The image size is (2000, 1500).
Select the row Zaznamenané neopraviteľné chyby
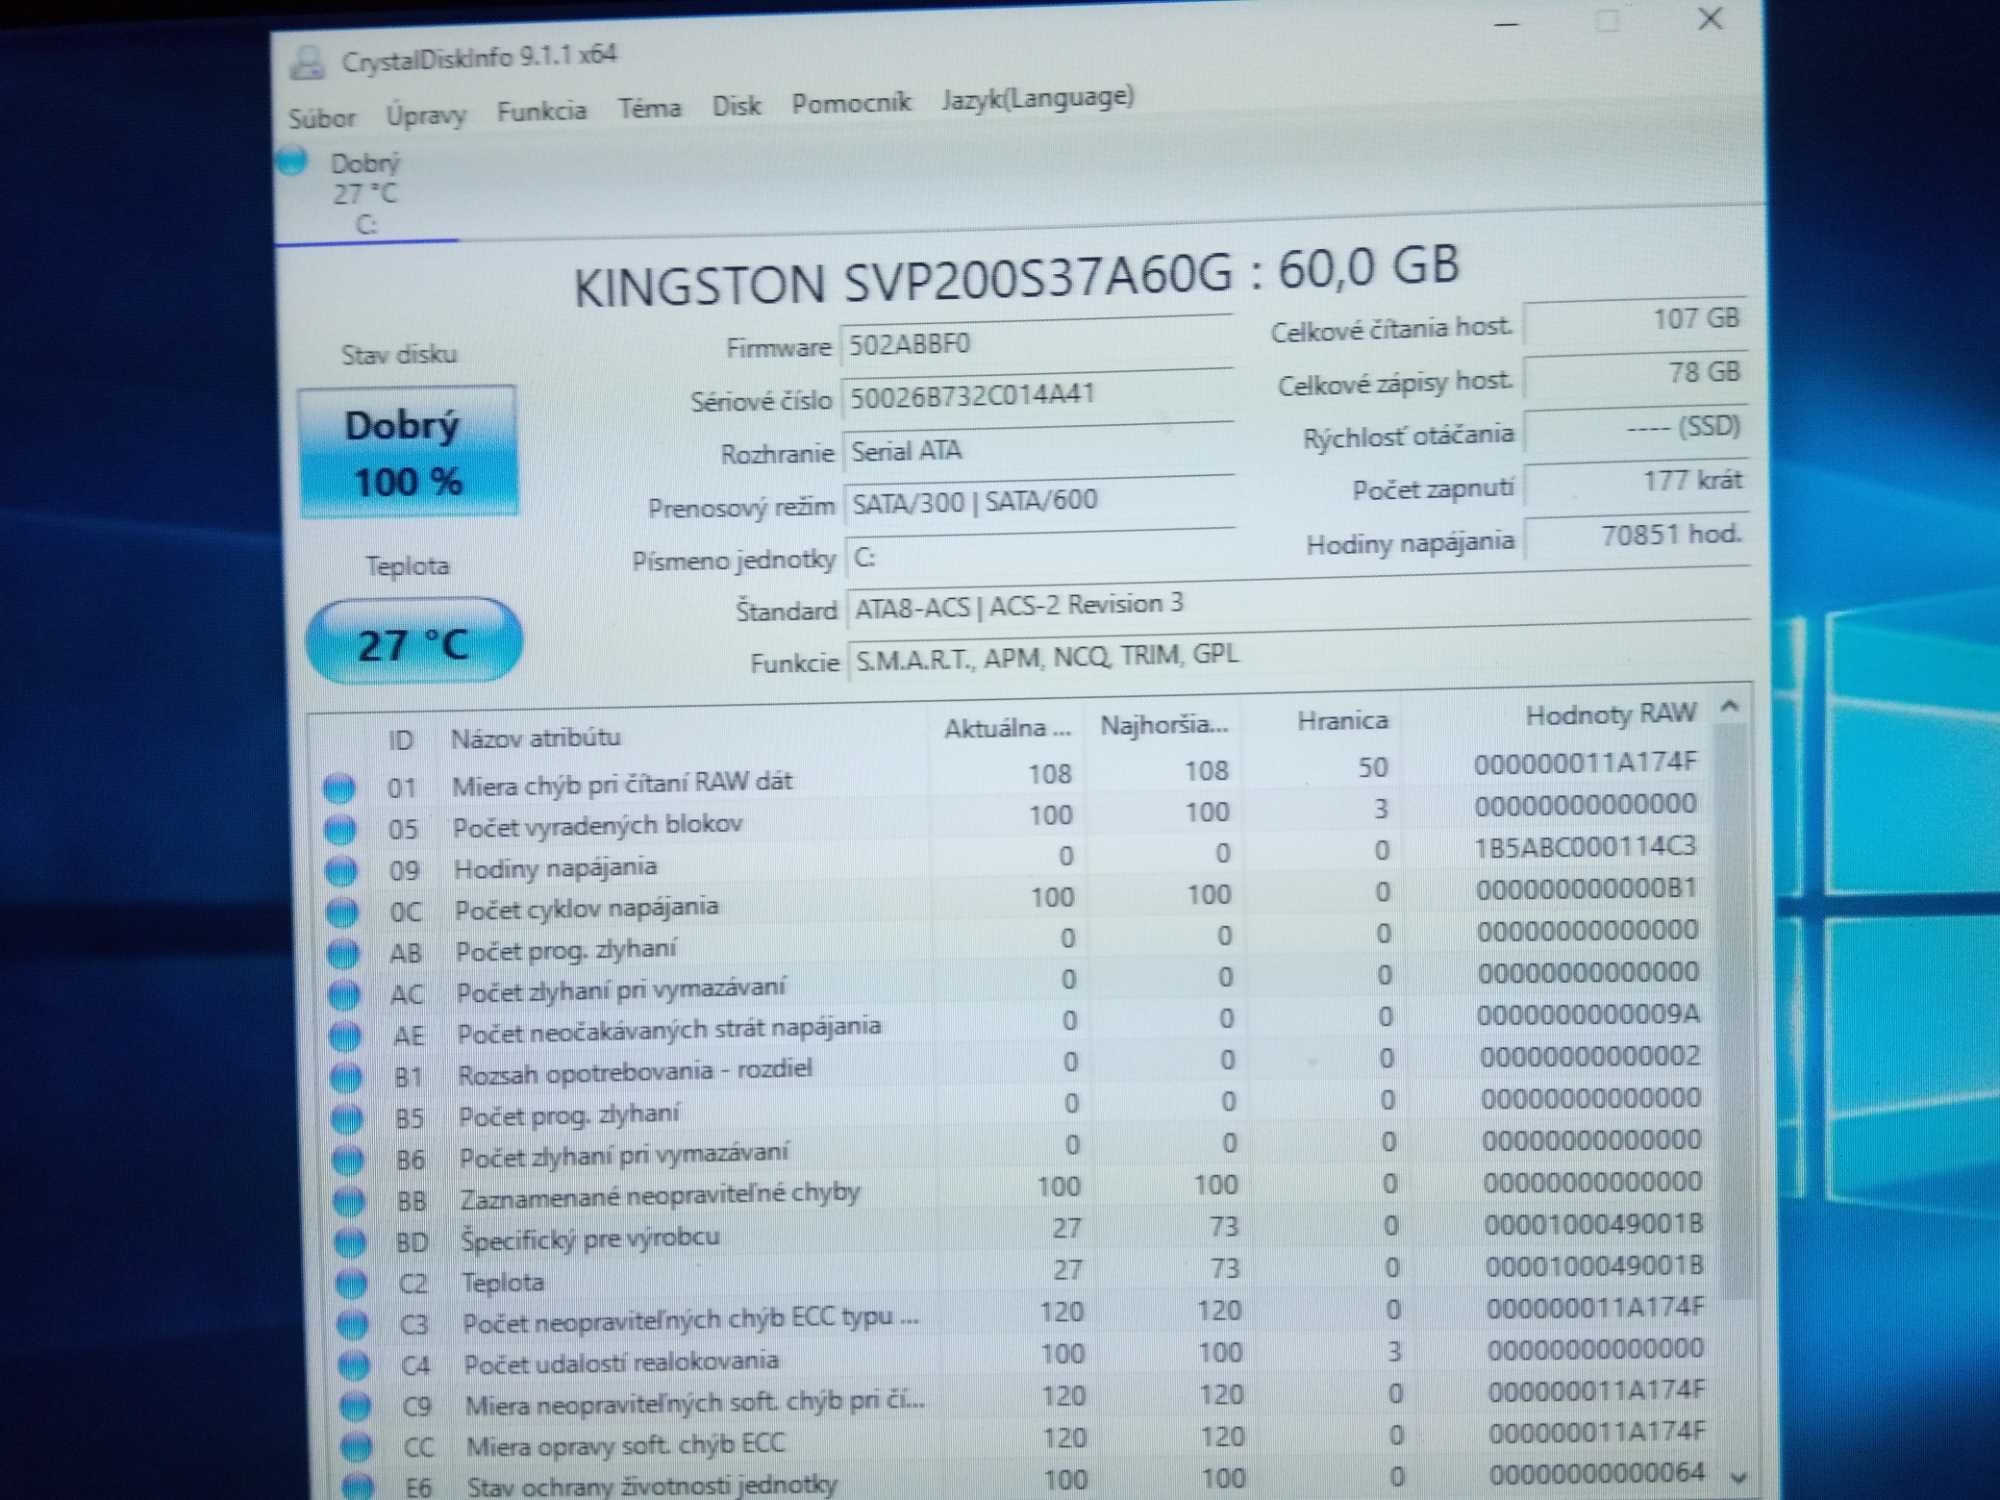[x=1021, y=1190]
